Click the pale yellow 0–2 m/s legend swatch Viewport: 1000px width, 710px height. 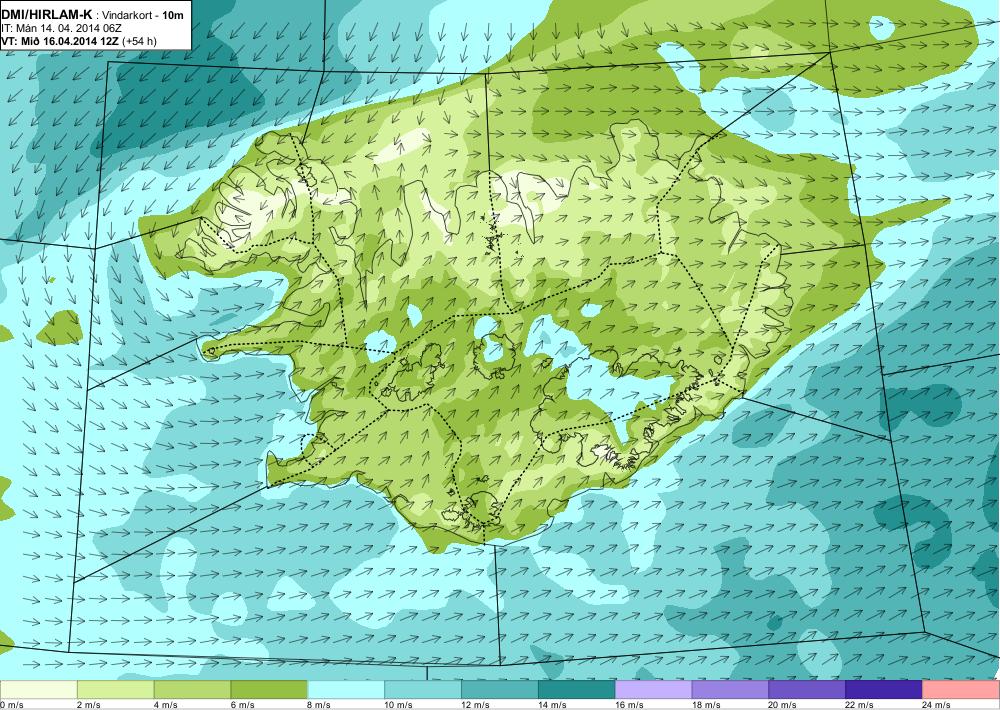38,690
